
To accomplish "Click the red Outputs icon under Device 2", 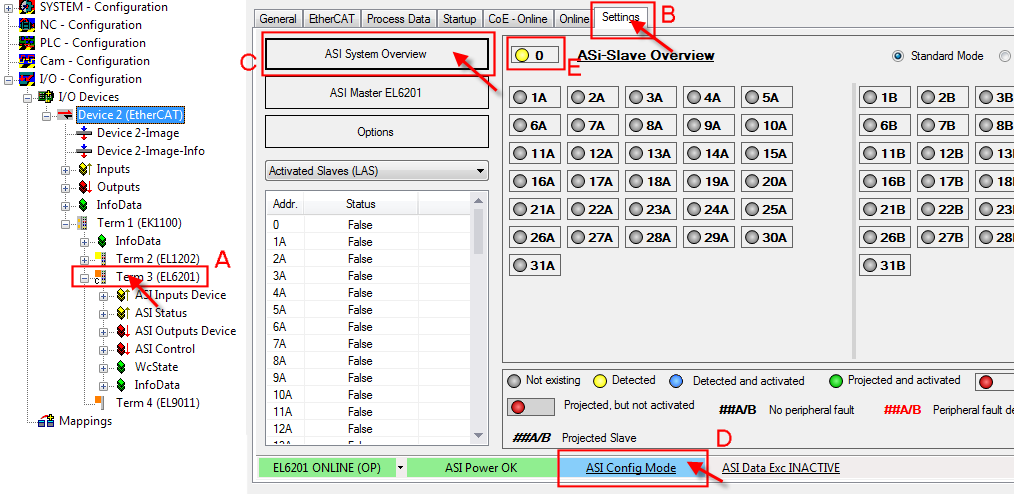I will tap(85, 187).
